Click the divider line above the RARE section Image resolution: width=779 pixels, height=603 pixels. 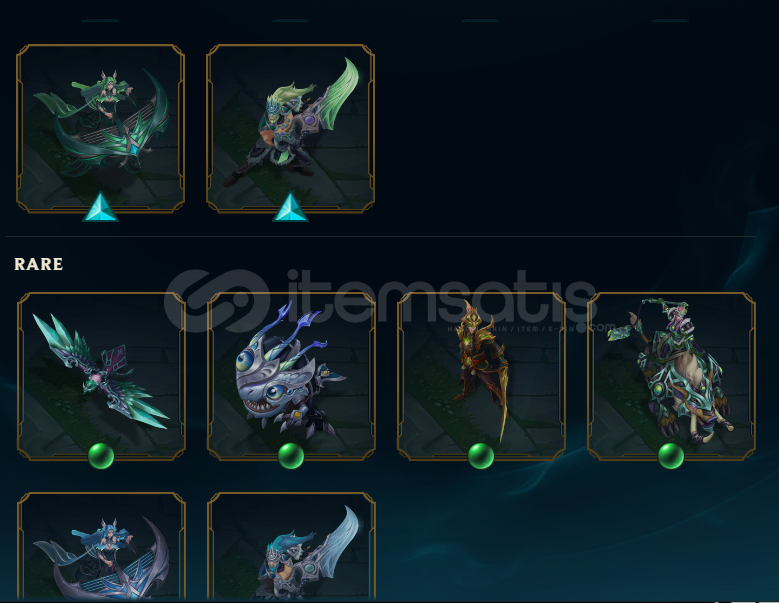381,236
